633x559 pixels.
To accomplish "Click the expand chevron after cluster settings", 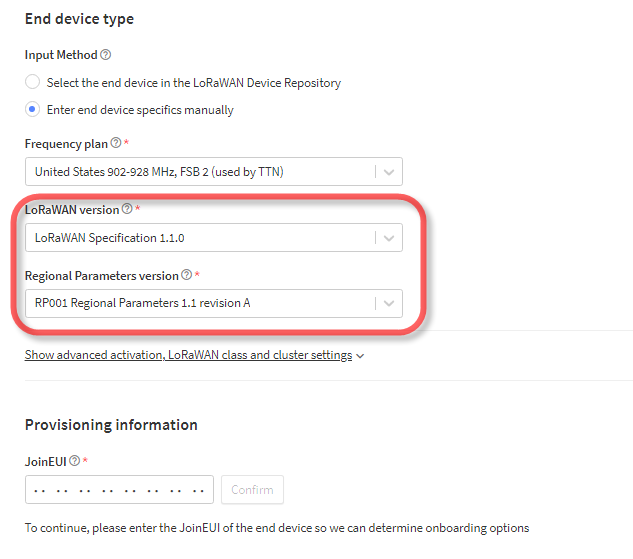I will tap(360, 356).
